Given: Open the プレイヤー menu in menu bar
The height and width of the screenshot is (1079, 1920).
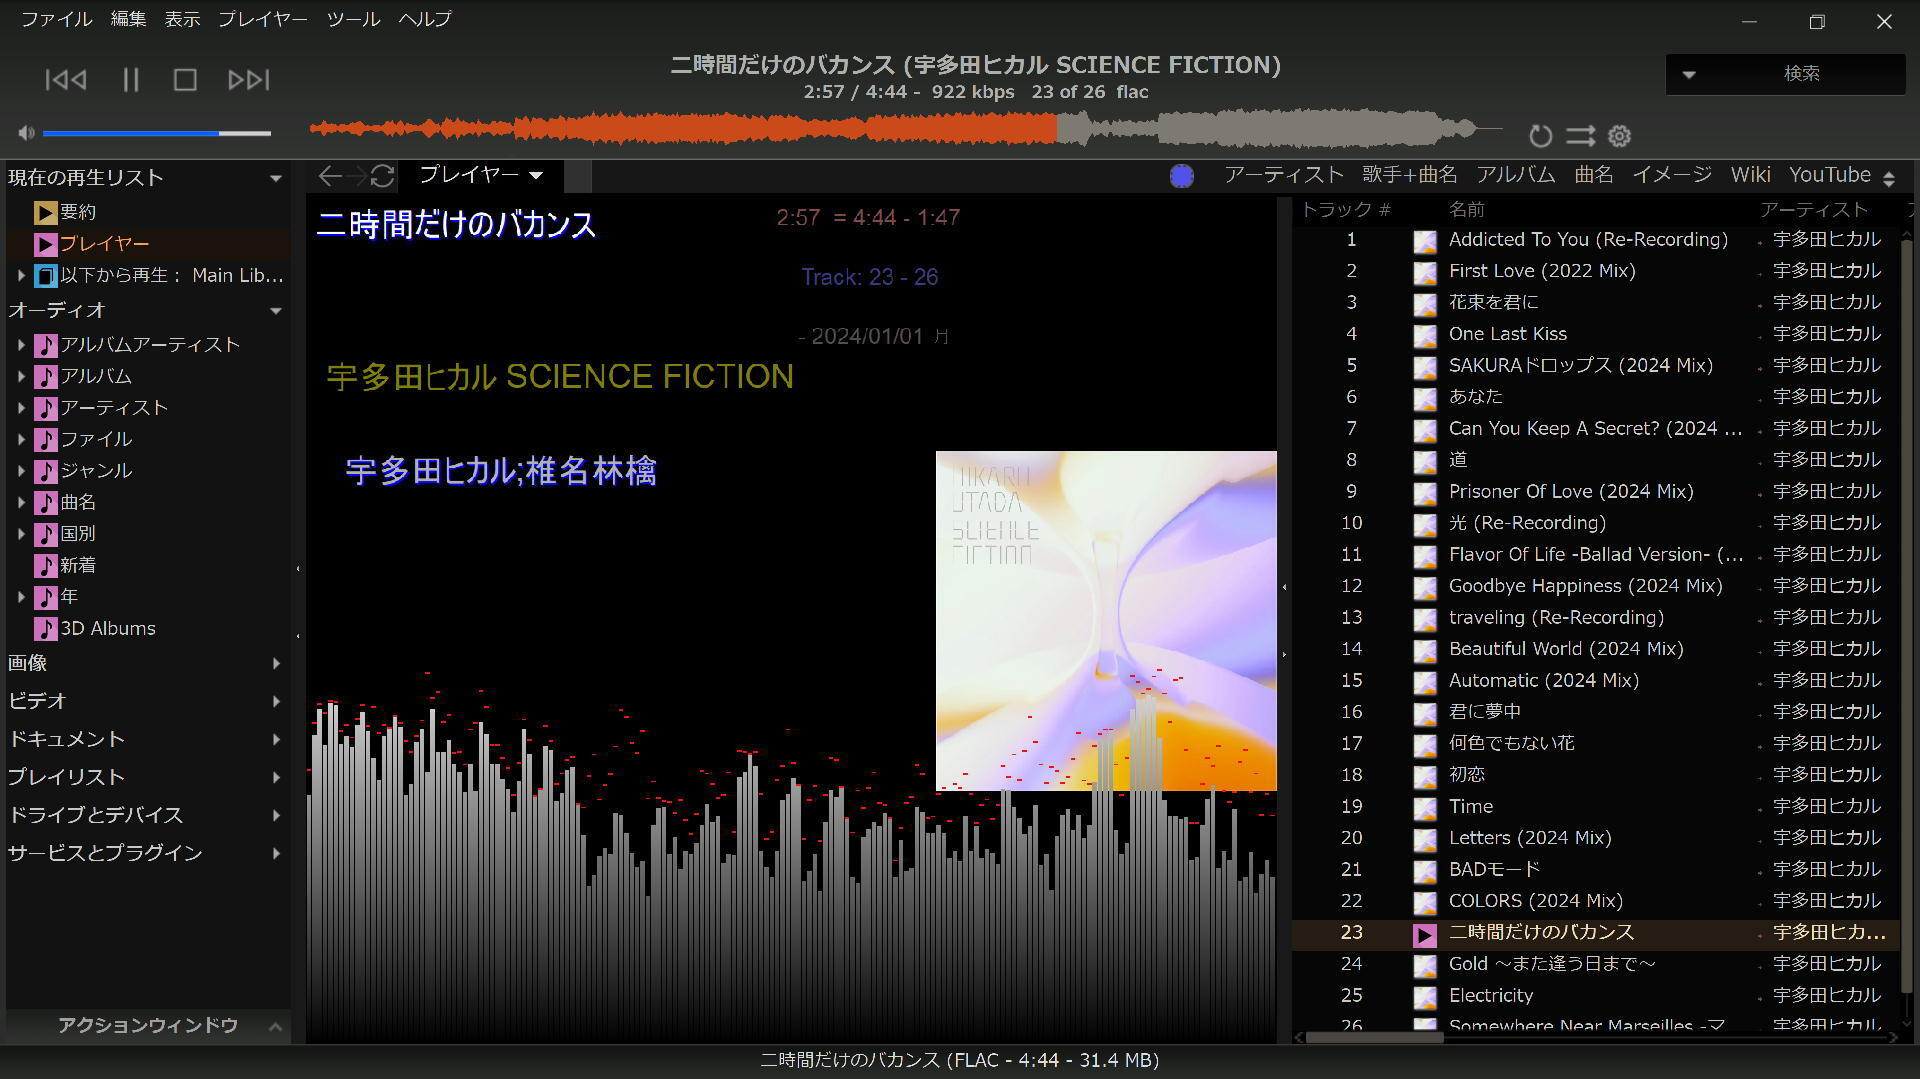Looking at the screenshot, I should pyautogui.click(x=263, y=19).
